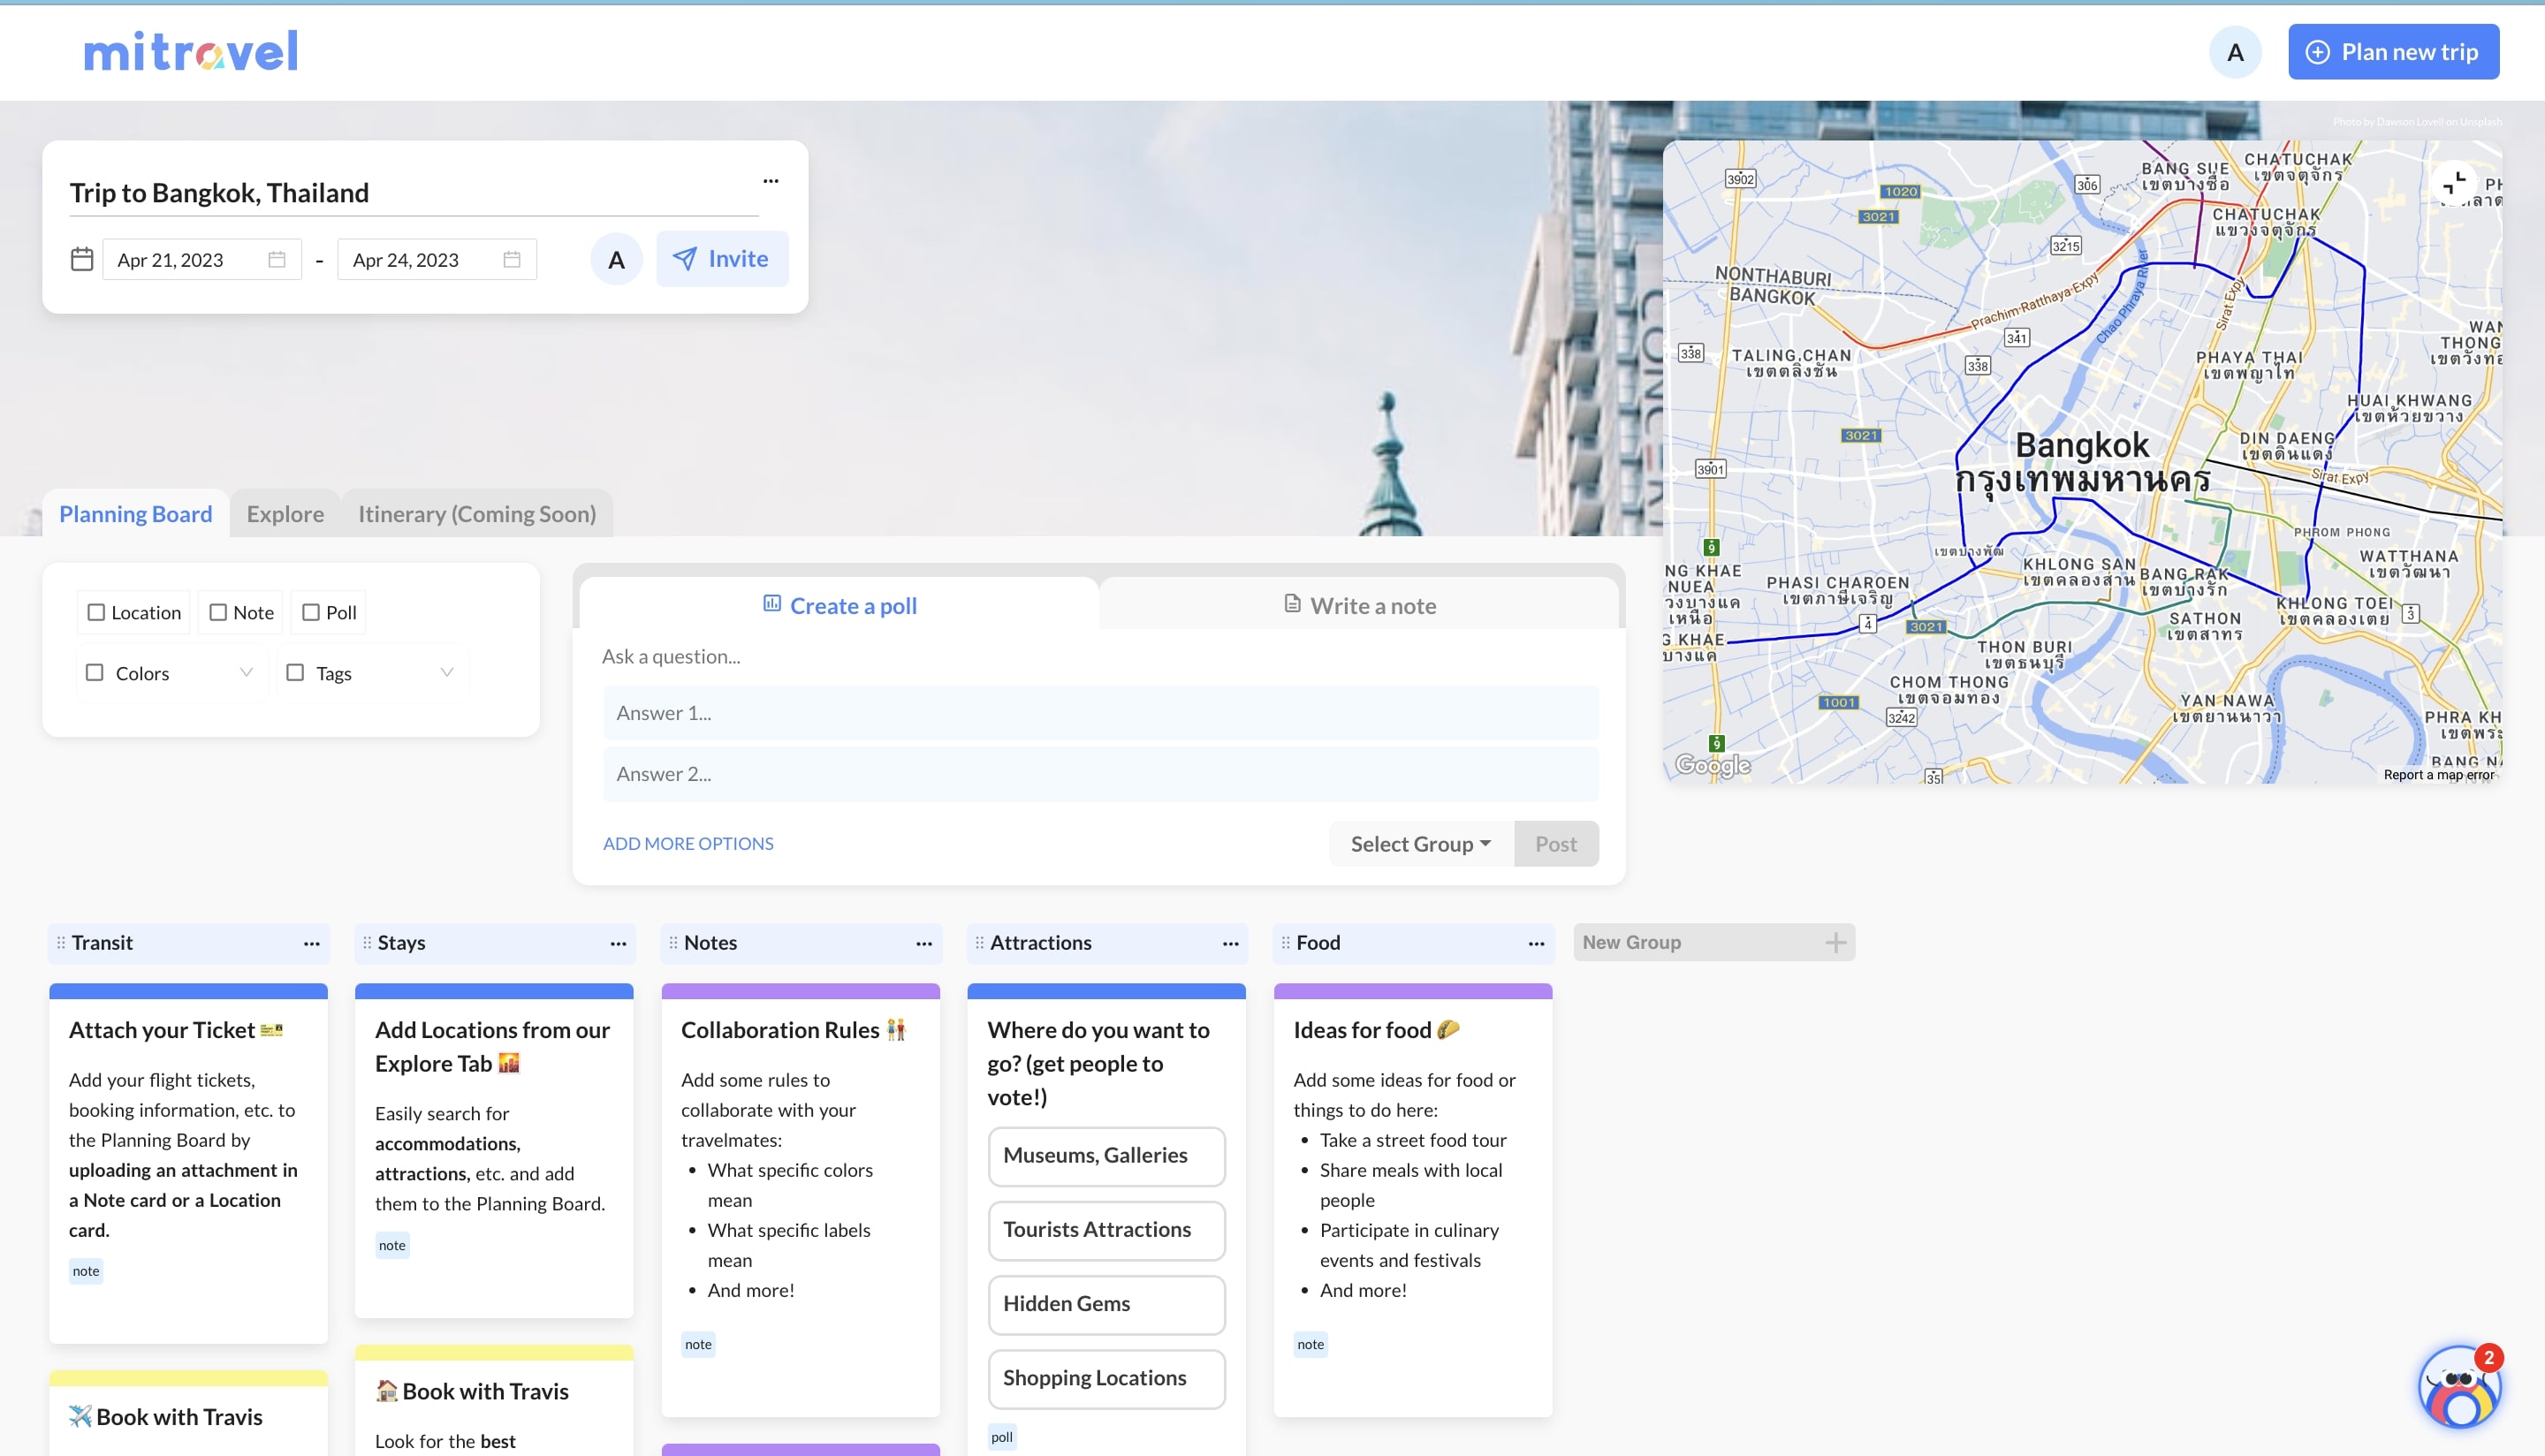
Task: Toggle the Poll filter checkbox
Action: (x=311, y=612)
